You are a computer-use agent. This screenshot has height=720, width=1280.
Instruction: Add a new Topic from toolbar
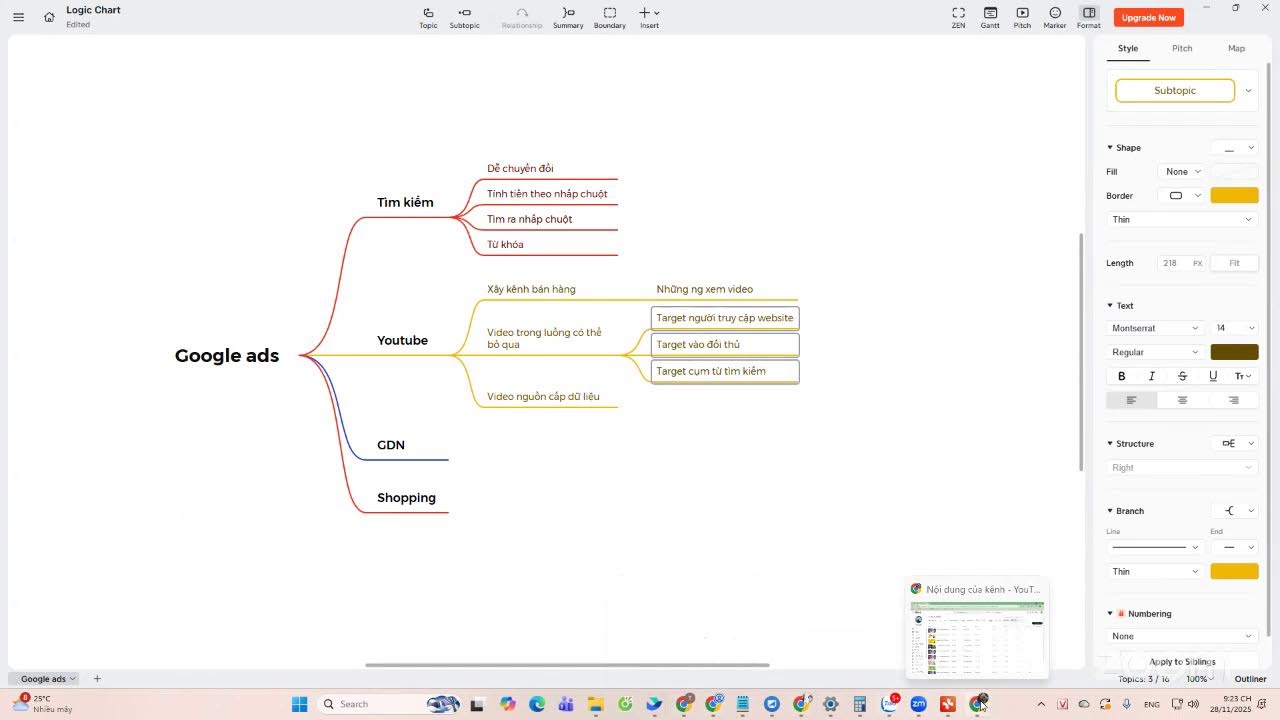click(x=428, y=17)
